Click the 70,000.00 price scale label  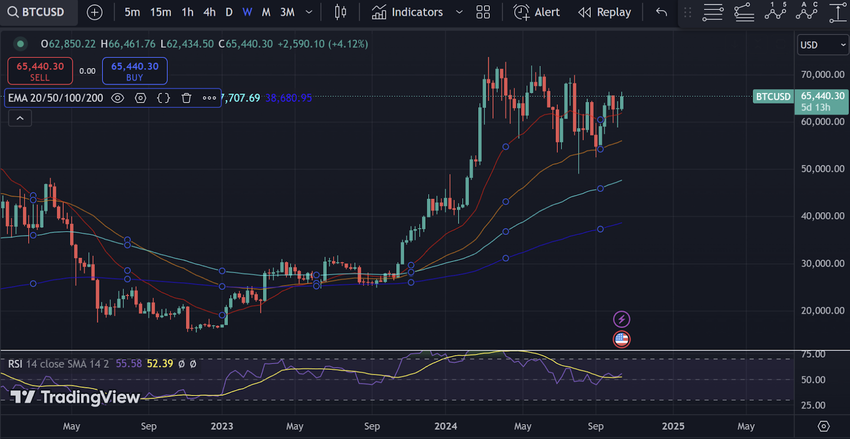pyautogui.click(x=822, y=74)
